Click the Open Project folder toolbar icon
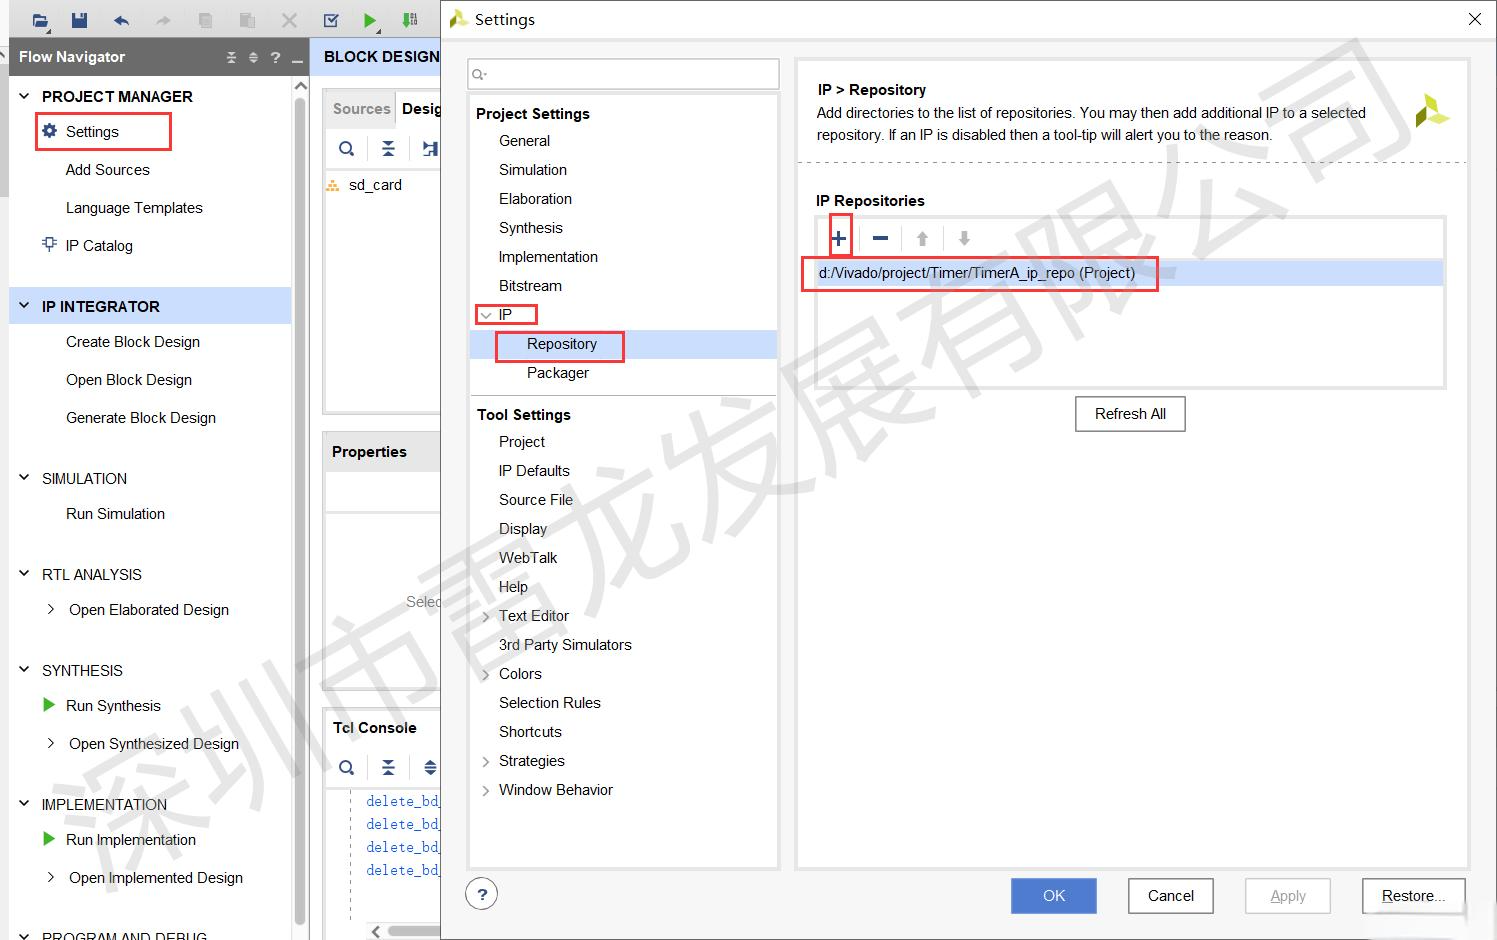 [40, 20]
